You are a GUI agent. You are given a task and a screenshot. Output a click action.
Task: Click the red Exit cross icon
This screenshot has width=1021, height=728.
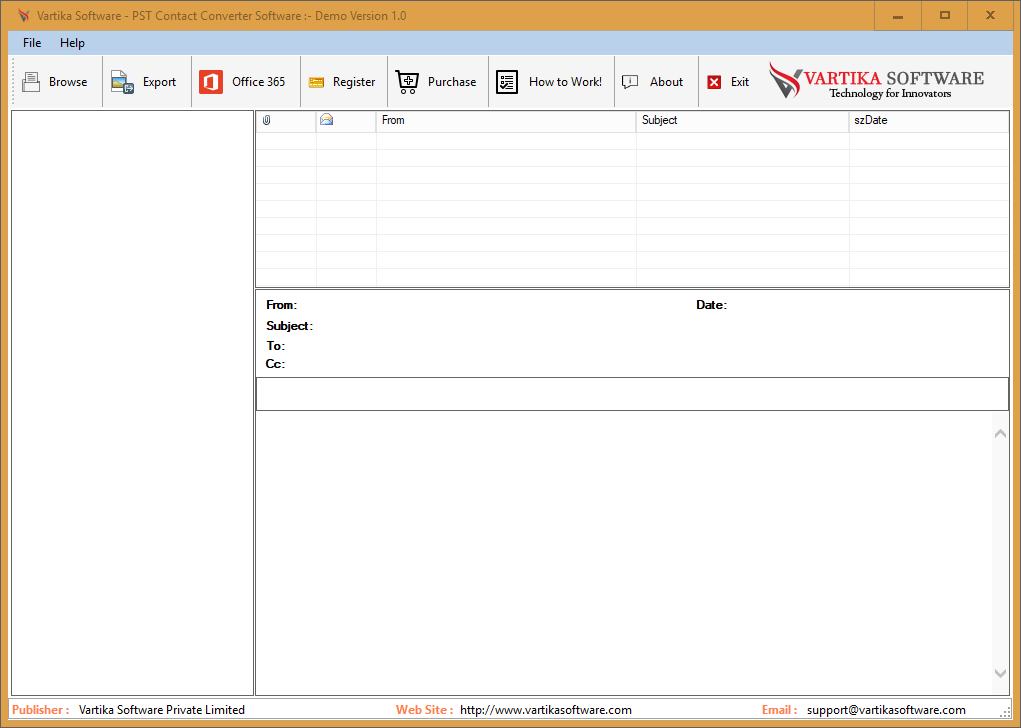pos(714,82)
